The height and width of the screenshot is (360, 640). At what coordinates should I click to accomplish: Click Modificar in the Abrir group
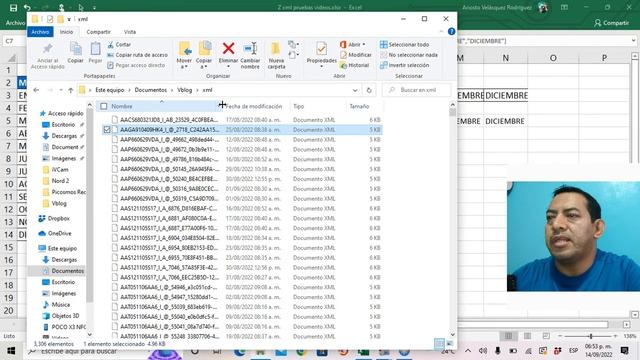click(356, 55)
